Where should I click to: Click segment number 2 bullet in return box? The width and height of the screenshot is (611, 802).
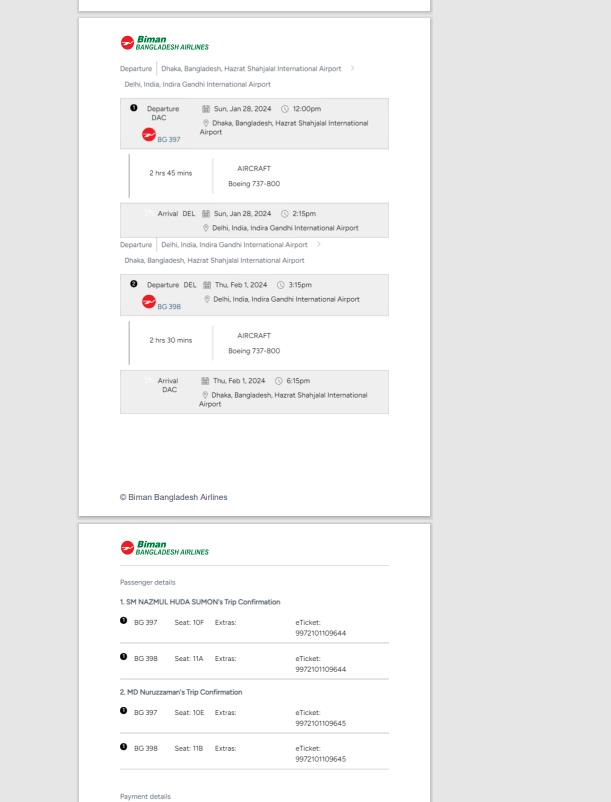coord(133,284)
